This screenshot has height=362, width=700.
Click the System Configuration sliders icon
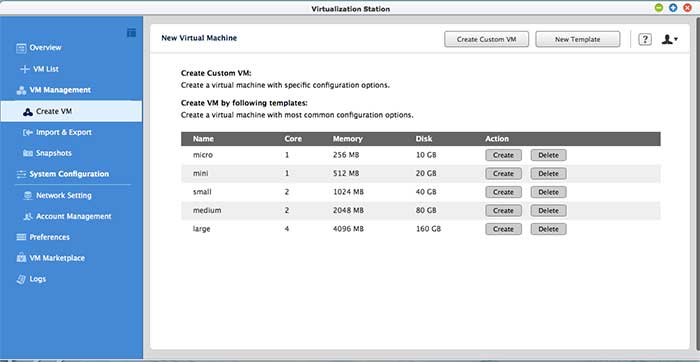21,174
